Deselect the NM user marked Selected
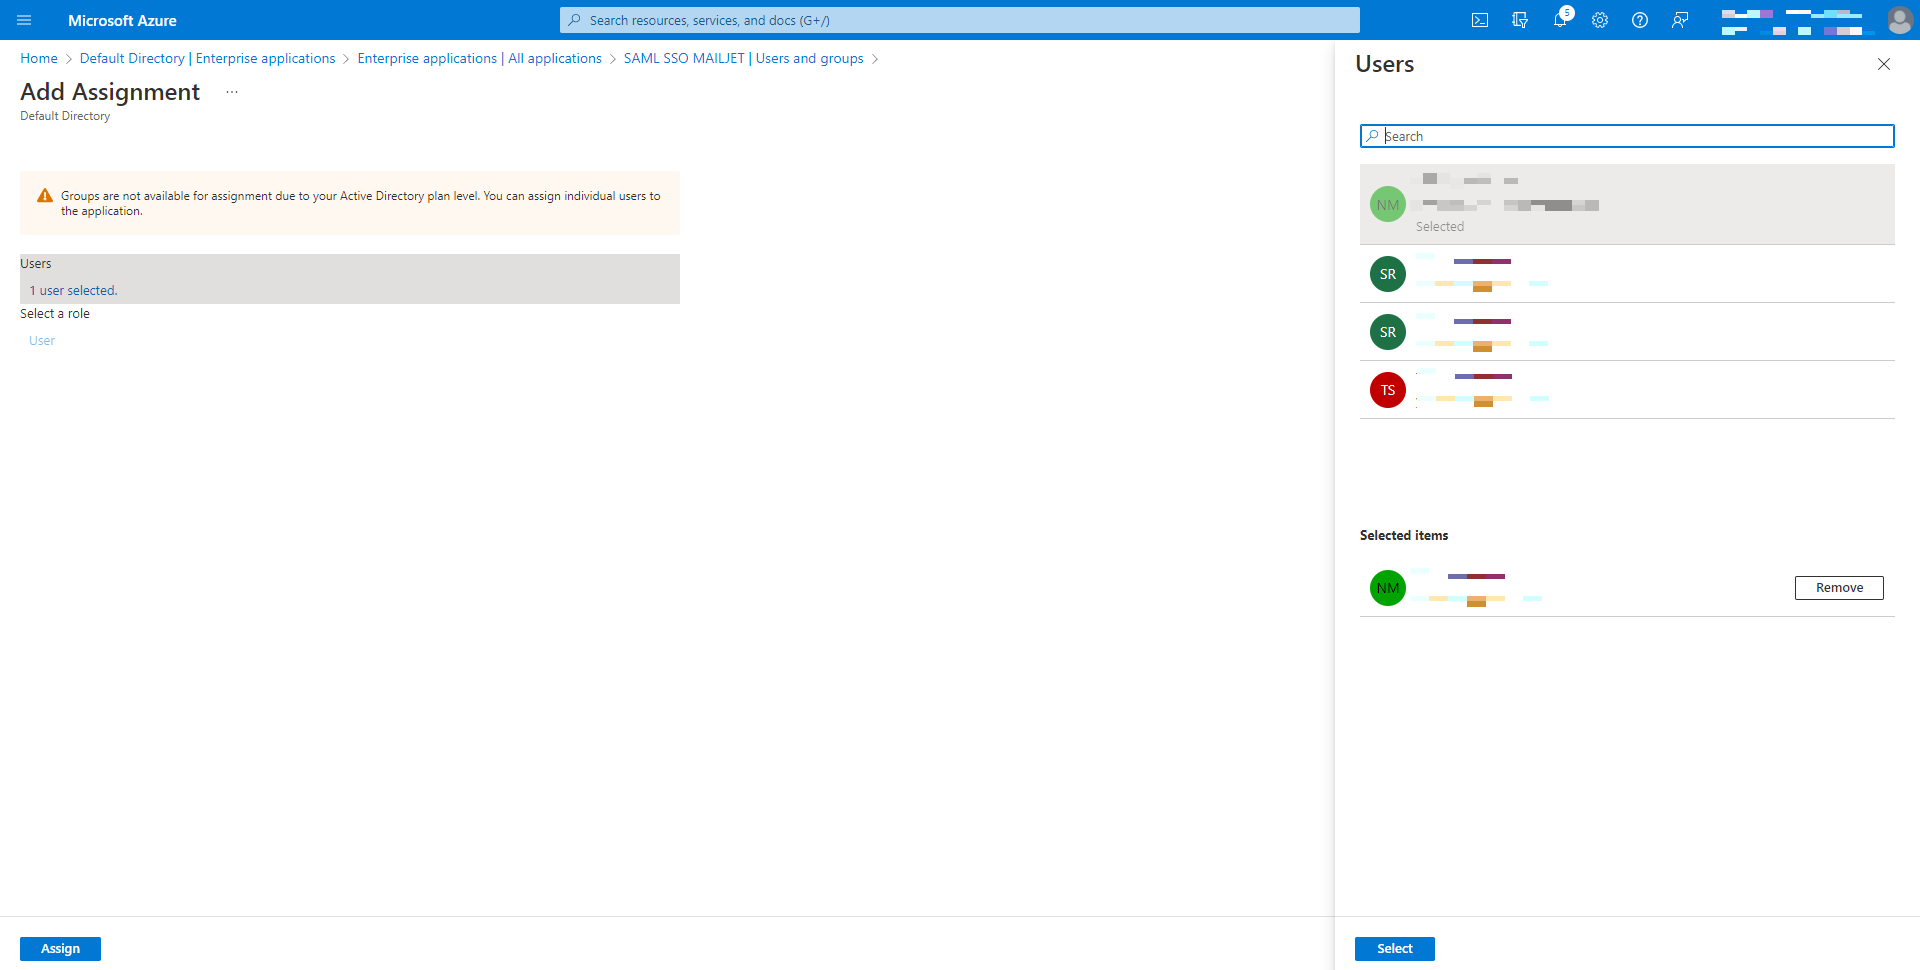This screenshot has width=1920, height=970. coord(1627,204)
